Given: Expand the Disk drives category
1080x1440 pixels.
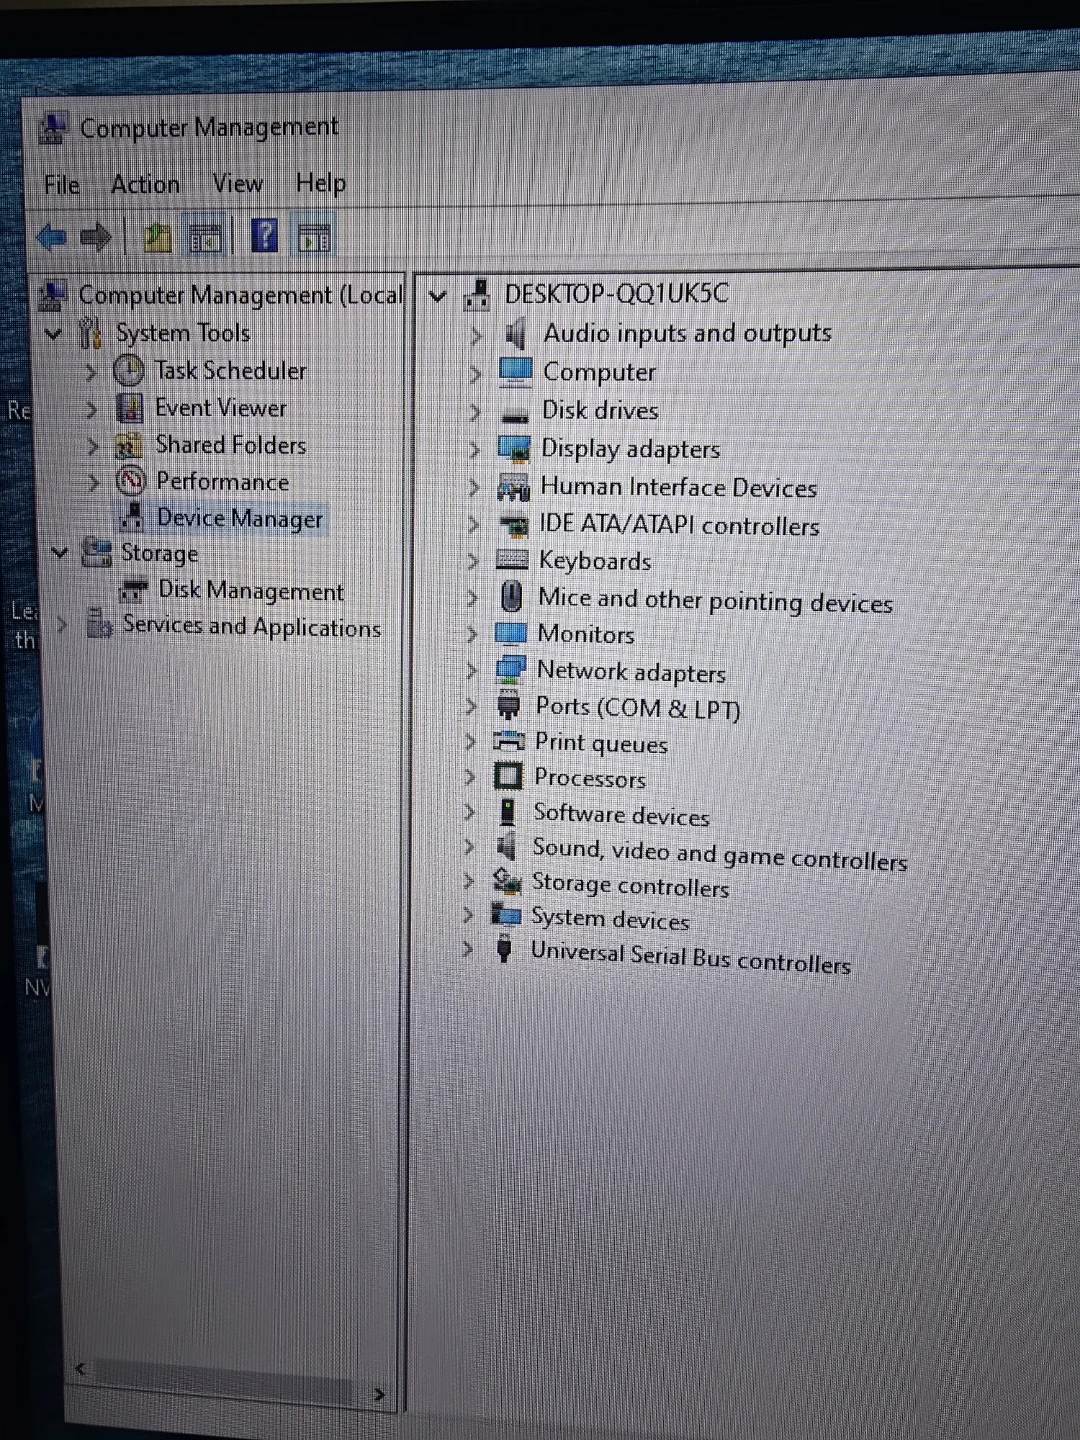Looking at the screenshot, I should pyautogui.click(x=475, y=412).
